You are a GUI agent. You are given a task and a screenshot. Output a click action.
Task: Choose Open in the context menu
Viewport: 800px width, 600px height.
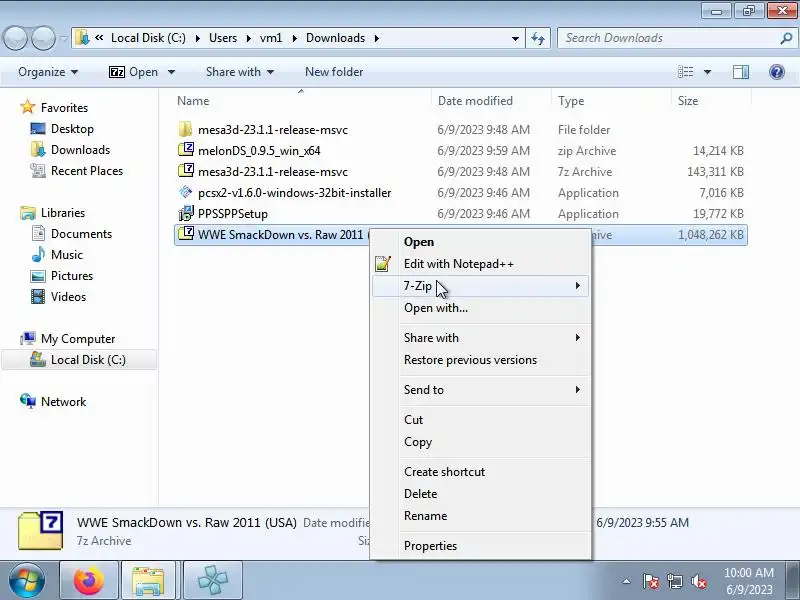(480, 242)
